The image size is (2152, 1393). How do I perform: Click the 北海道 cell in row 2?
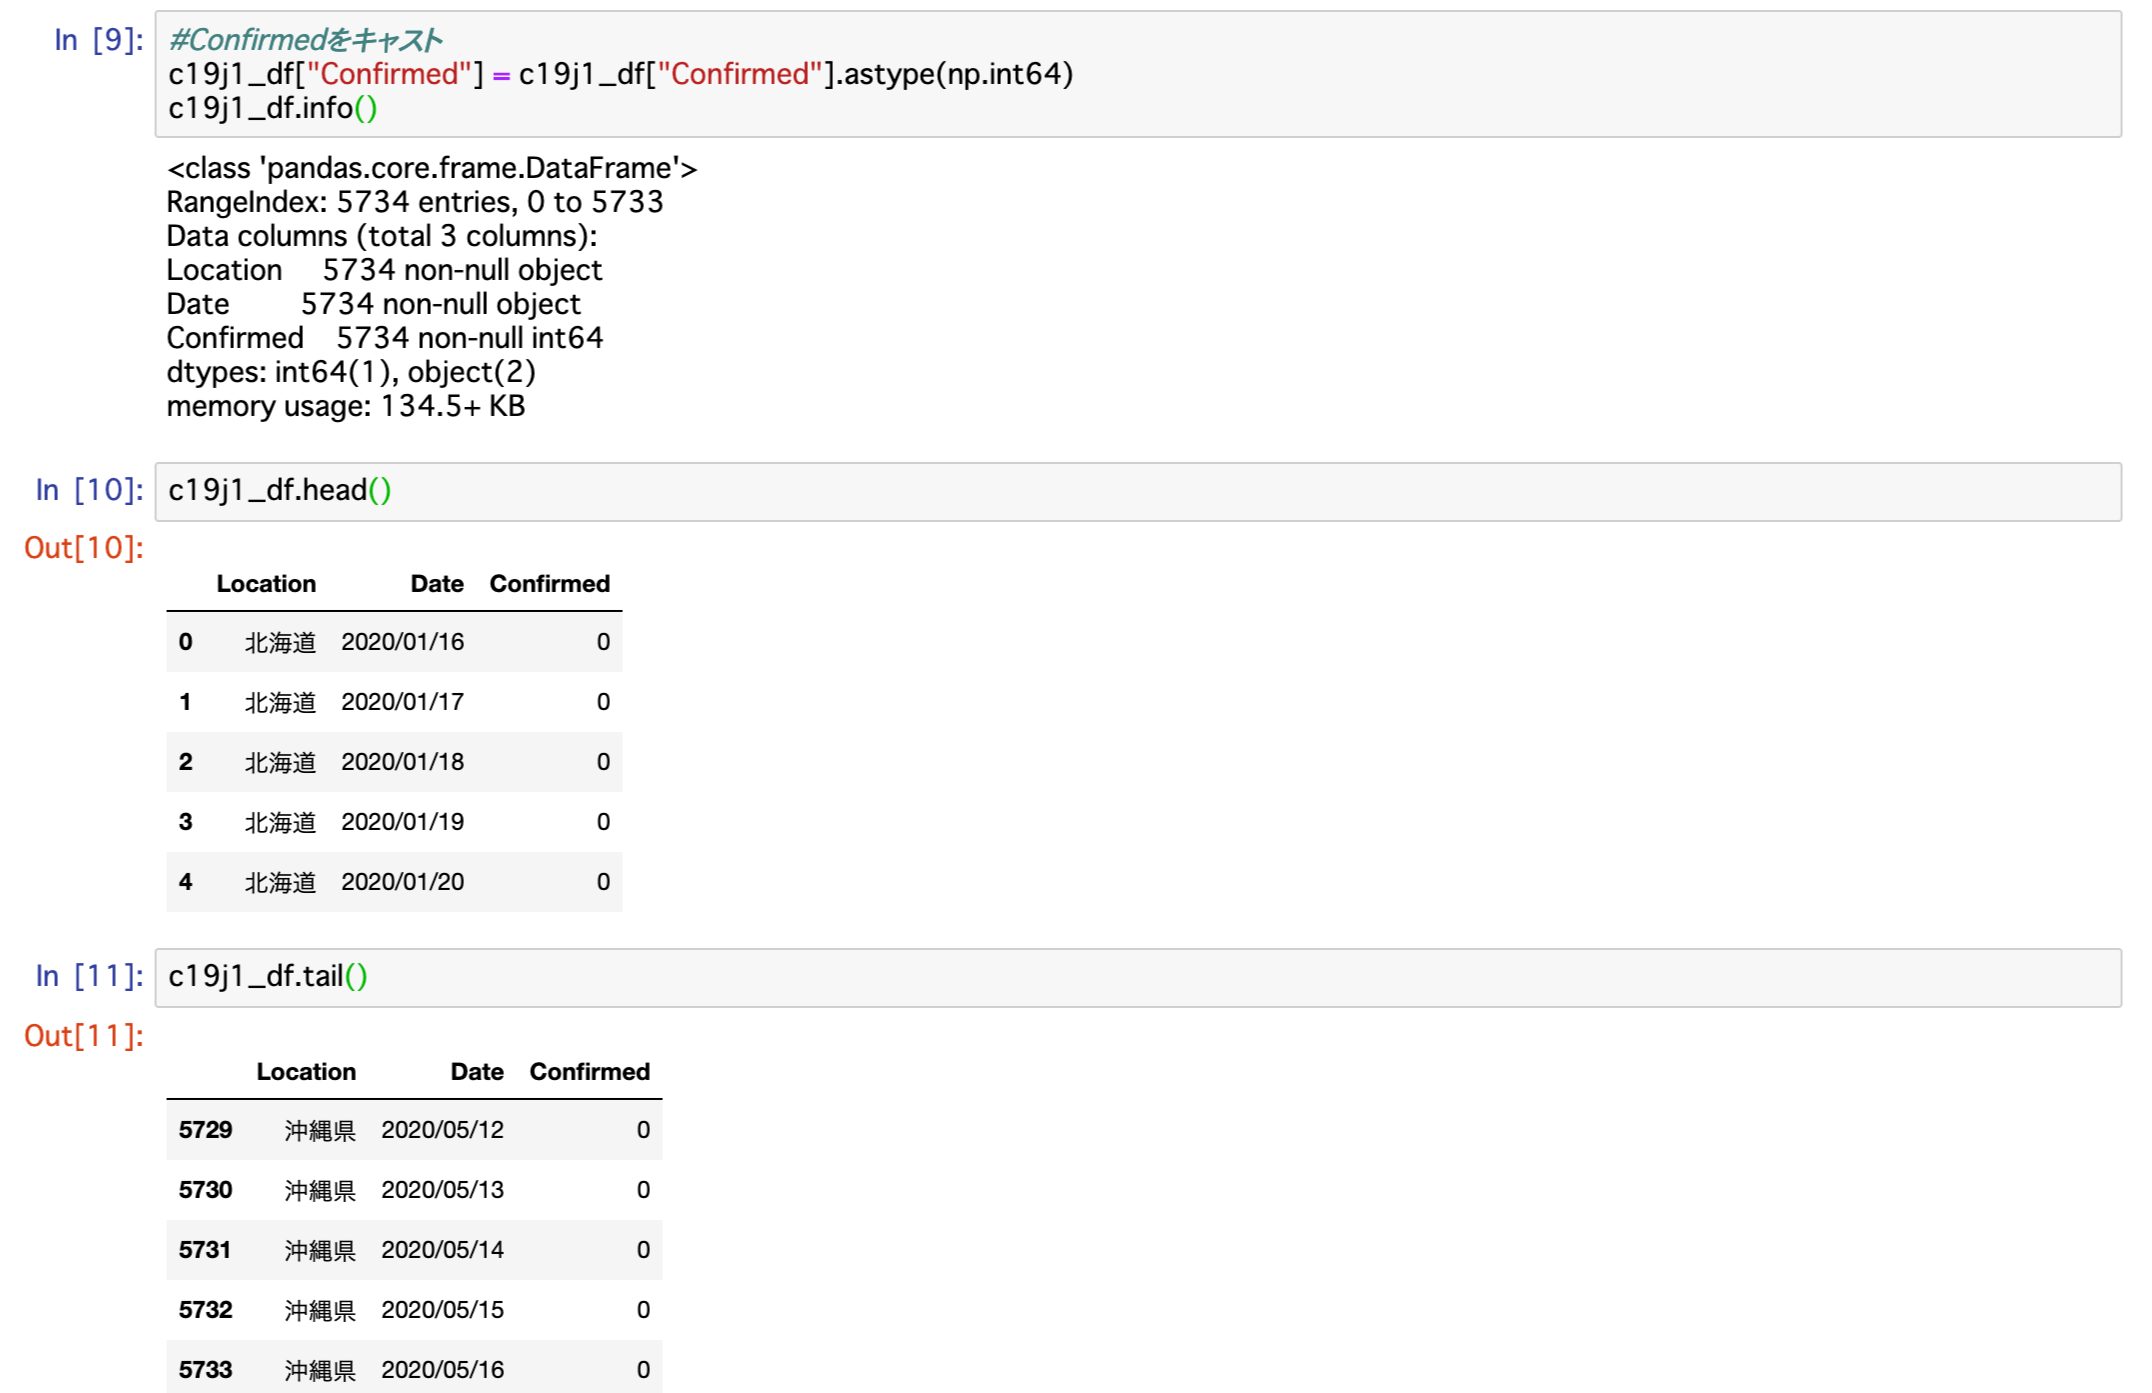(280, 762)
